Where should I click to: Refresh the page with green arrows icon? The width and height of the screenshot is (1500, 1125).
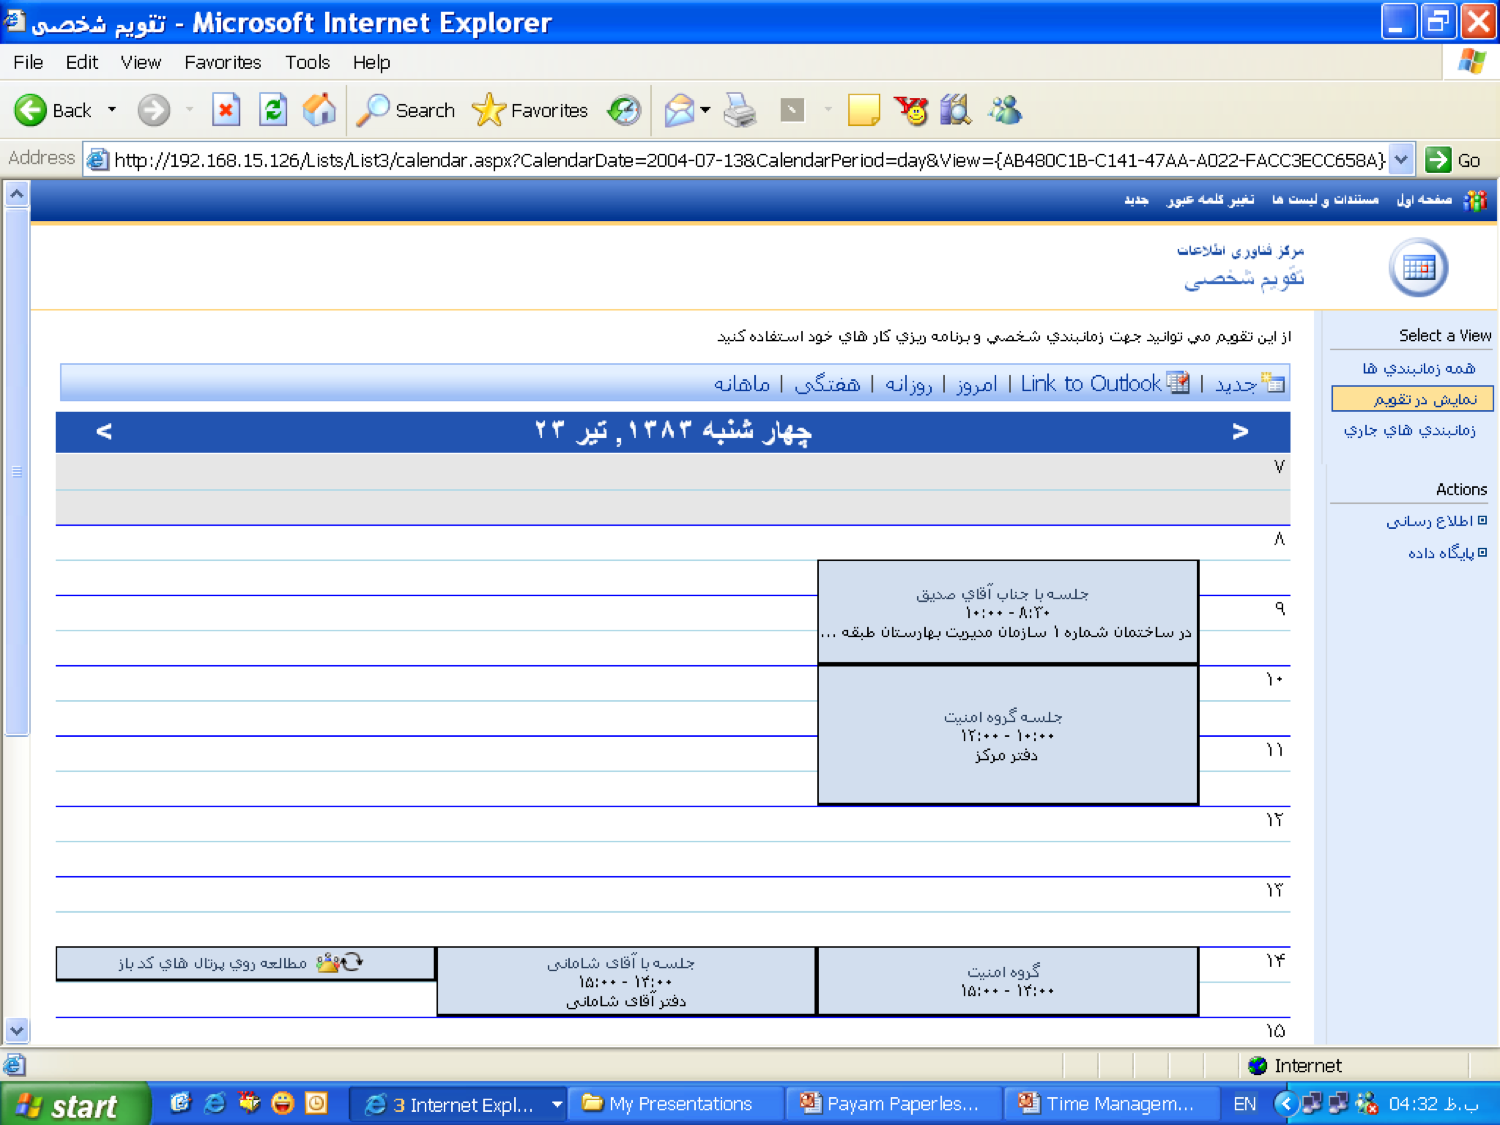tap(272, 110)
